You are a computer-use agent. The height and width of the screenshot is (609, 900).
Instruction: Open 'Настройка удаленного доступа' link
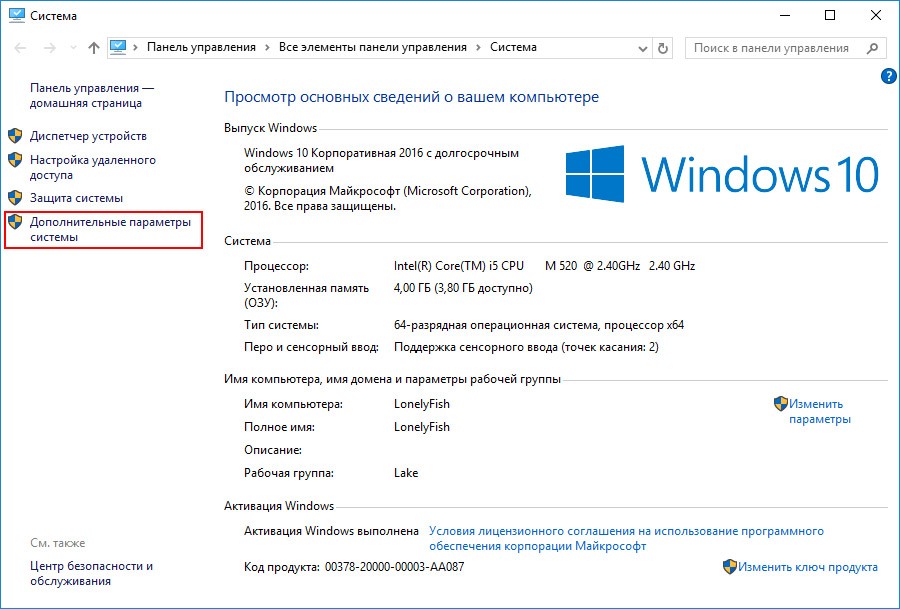point(92,168)
